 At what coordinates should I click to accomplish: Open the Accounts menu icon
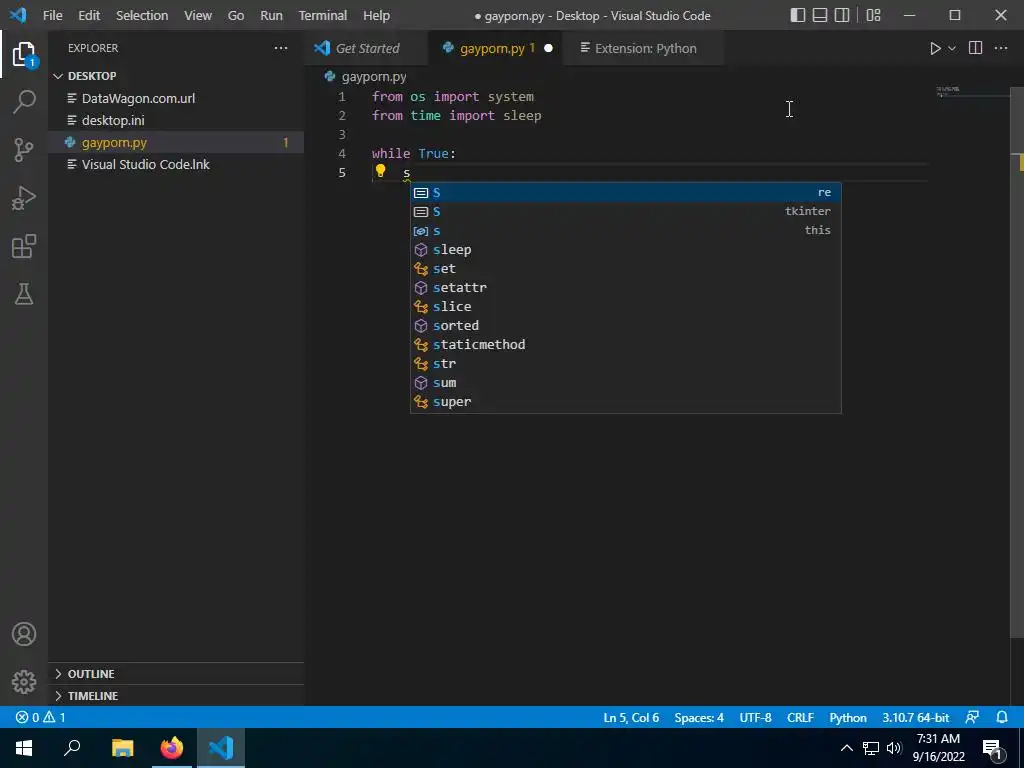coord(24,634)
